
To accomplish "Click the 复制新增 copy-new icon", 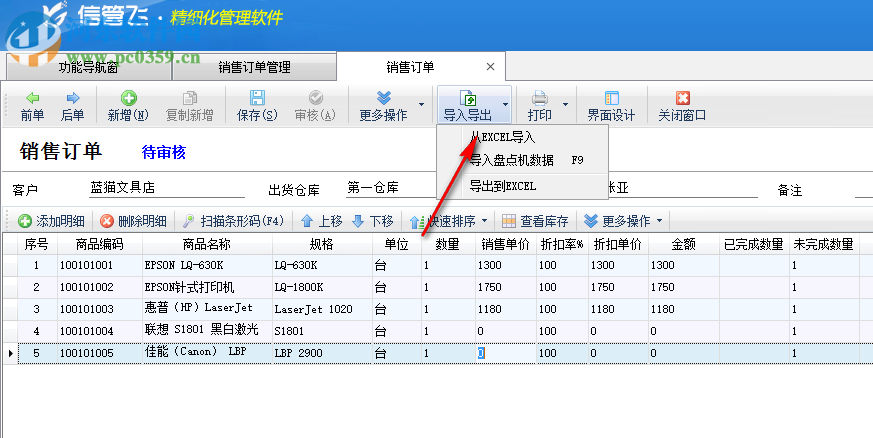I will point(189,99).
